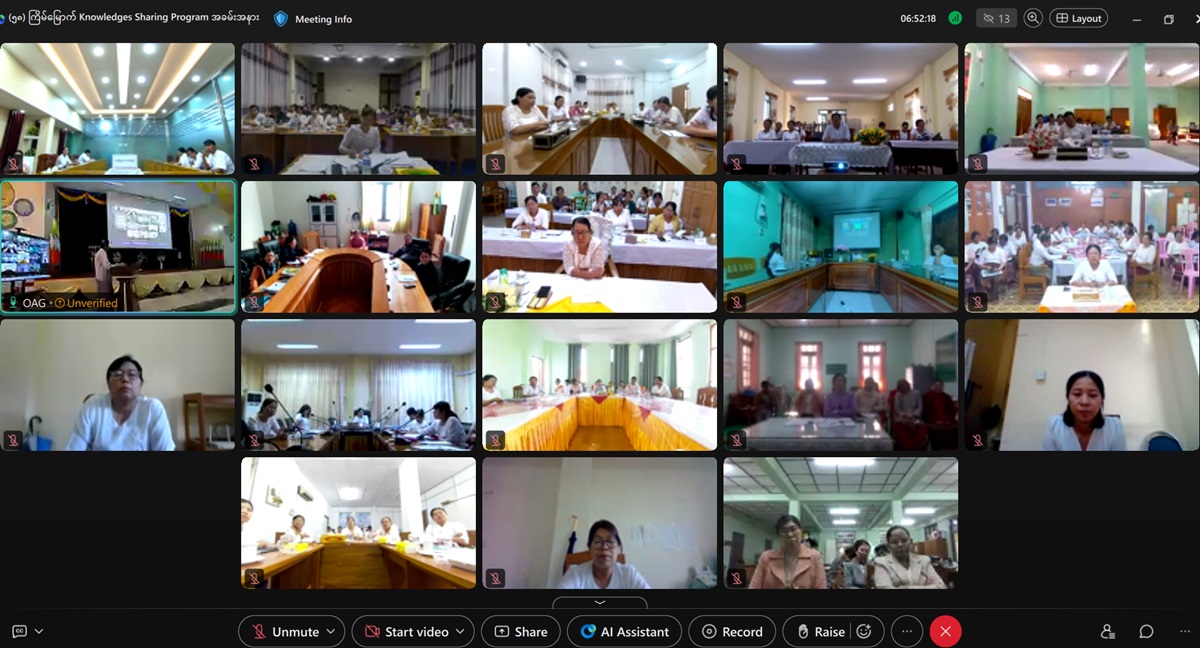Click the zoom magnifier icon

[1033, 18]
